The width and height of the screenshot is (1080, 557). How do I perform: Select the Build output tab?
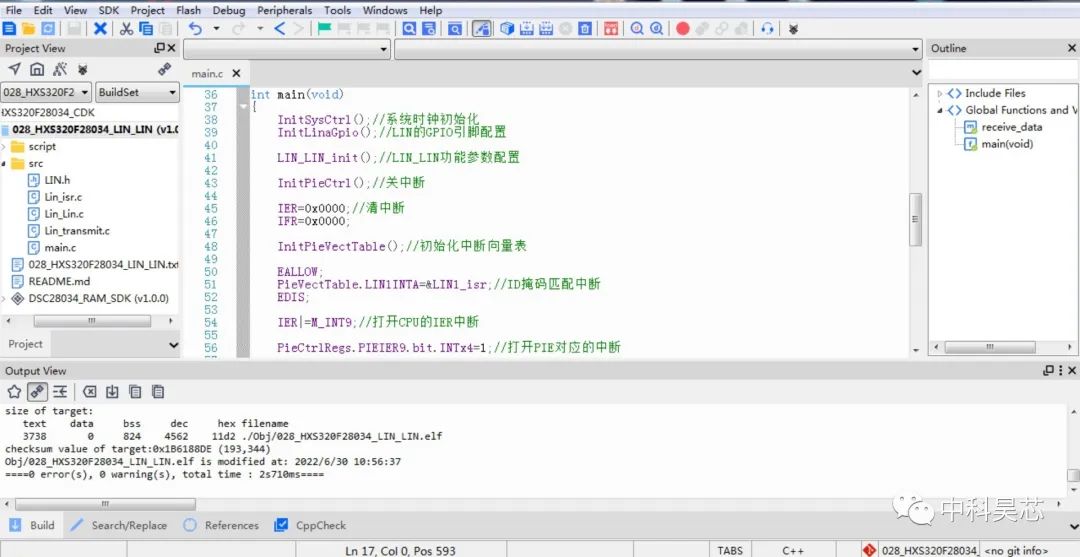click(x=32, y=525)
